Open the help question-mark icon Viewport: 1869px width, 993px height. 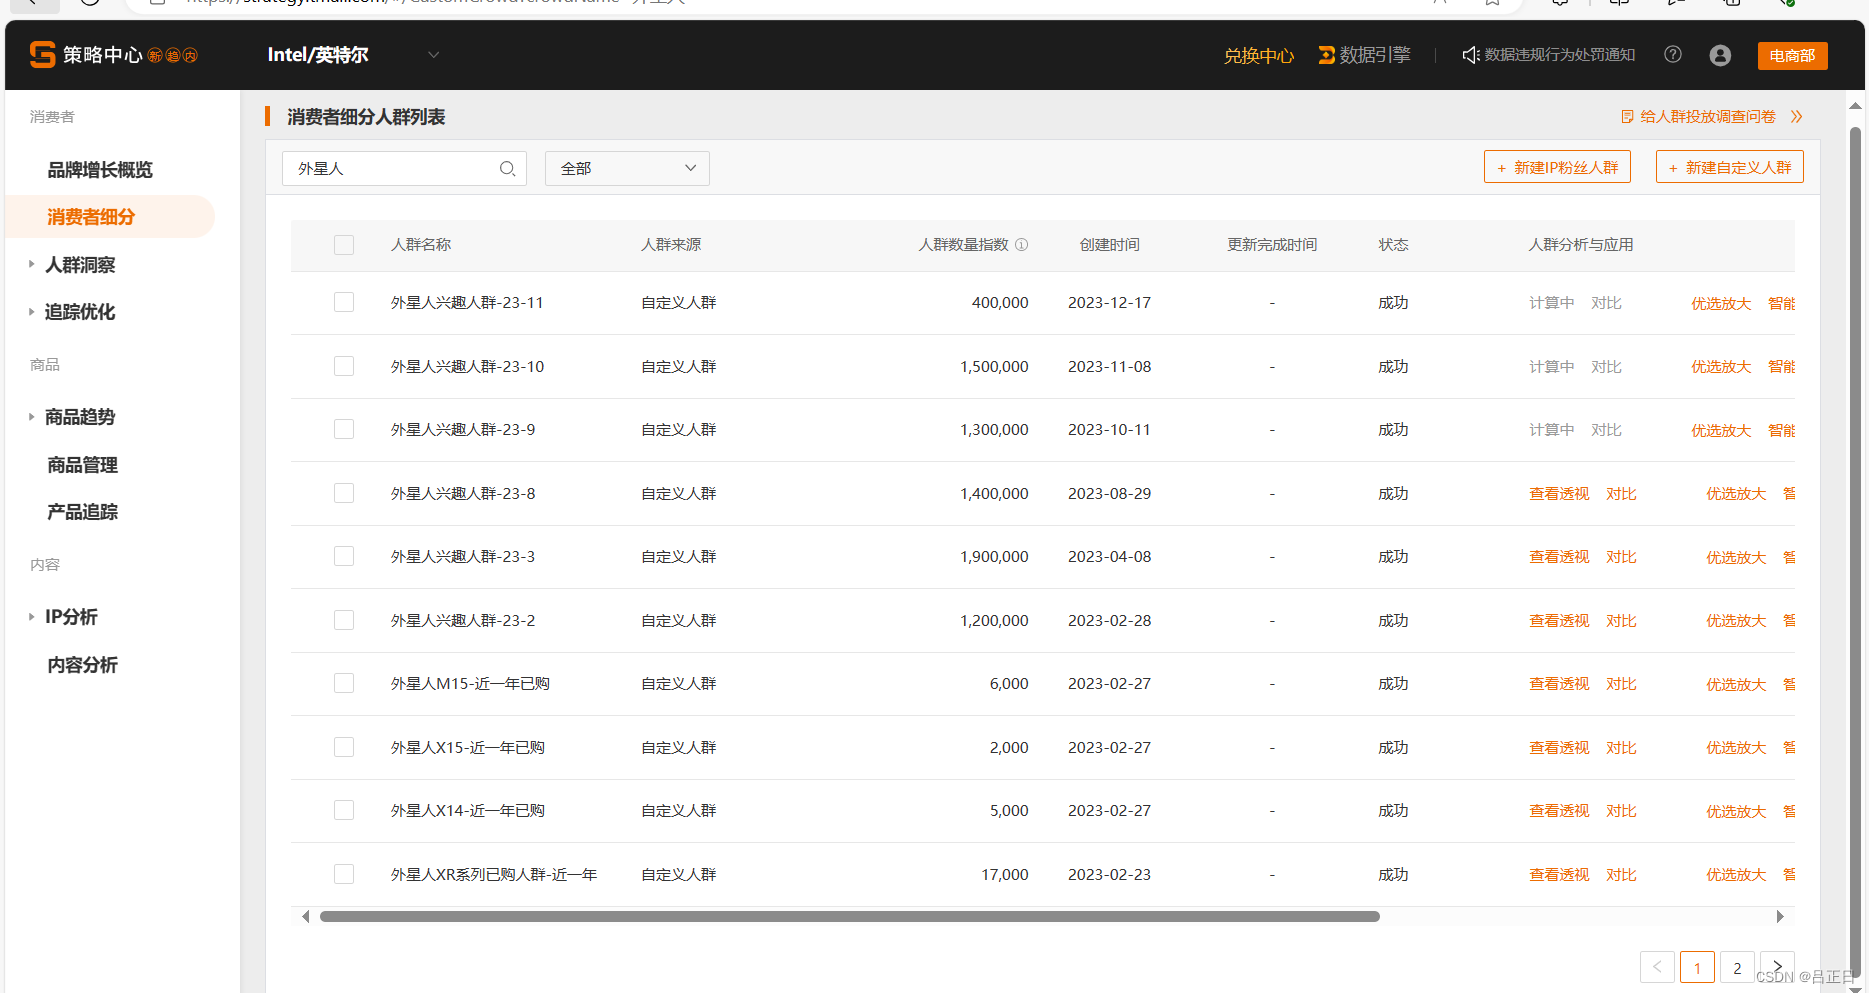[x=1673, y=55]
